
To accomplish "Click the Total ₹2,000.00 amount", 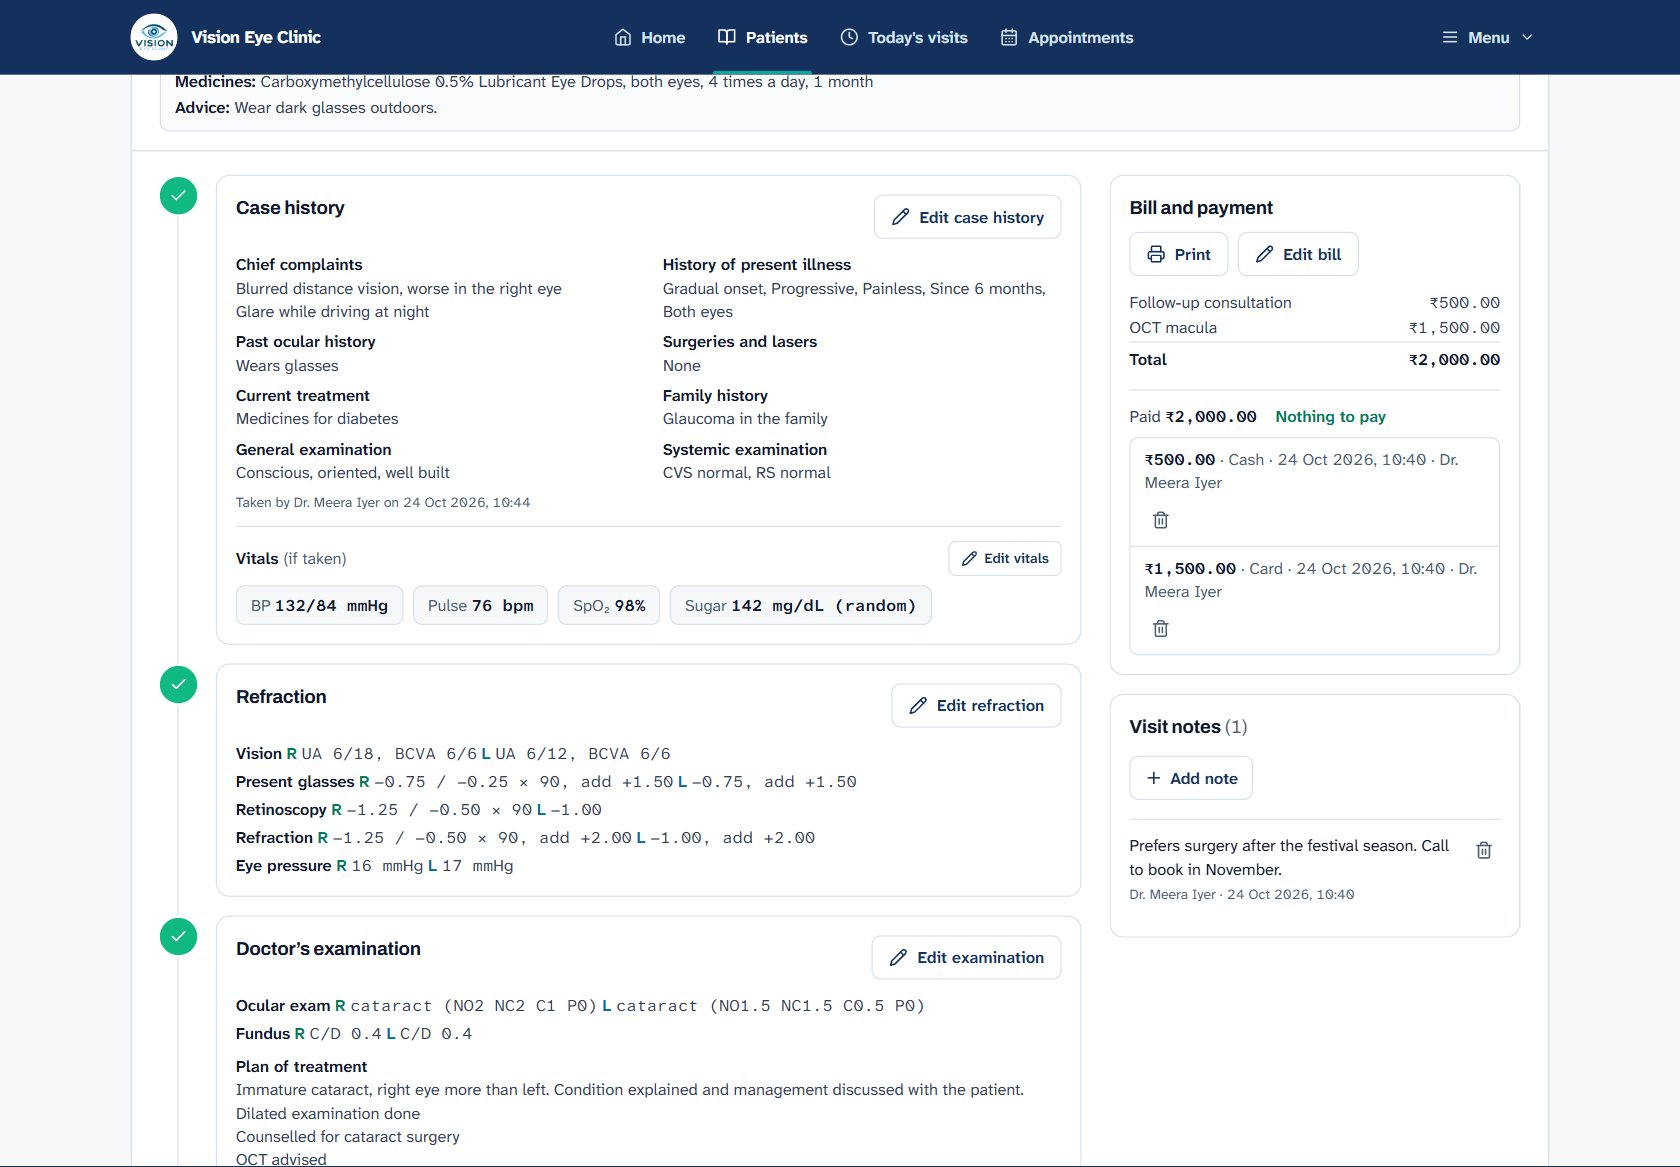I will tap(1454, 360).
